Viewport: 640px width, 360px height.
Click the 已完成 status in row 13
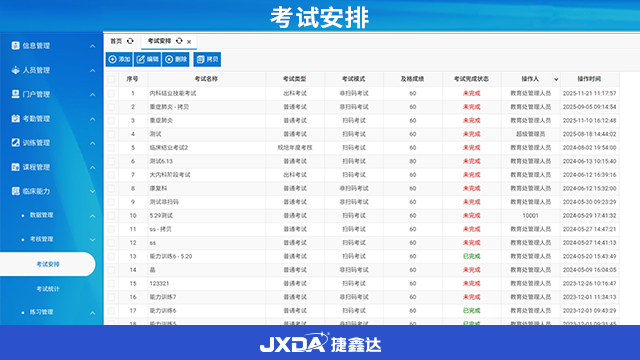(x=471, y=256)
